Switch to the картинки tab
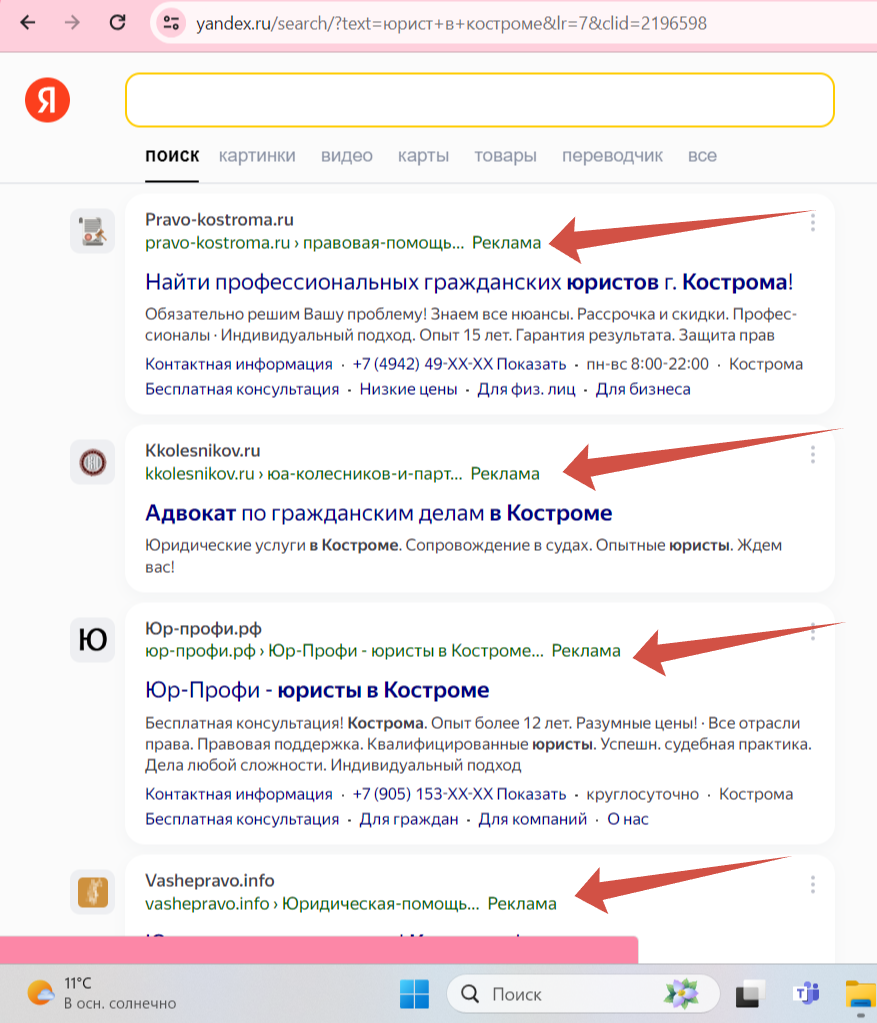The image size is (877, 1023). coord(257,156)
